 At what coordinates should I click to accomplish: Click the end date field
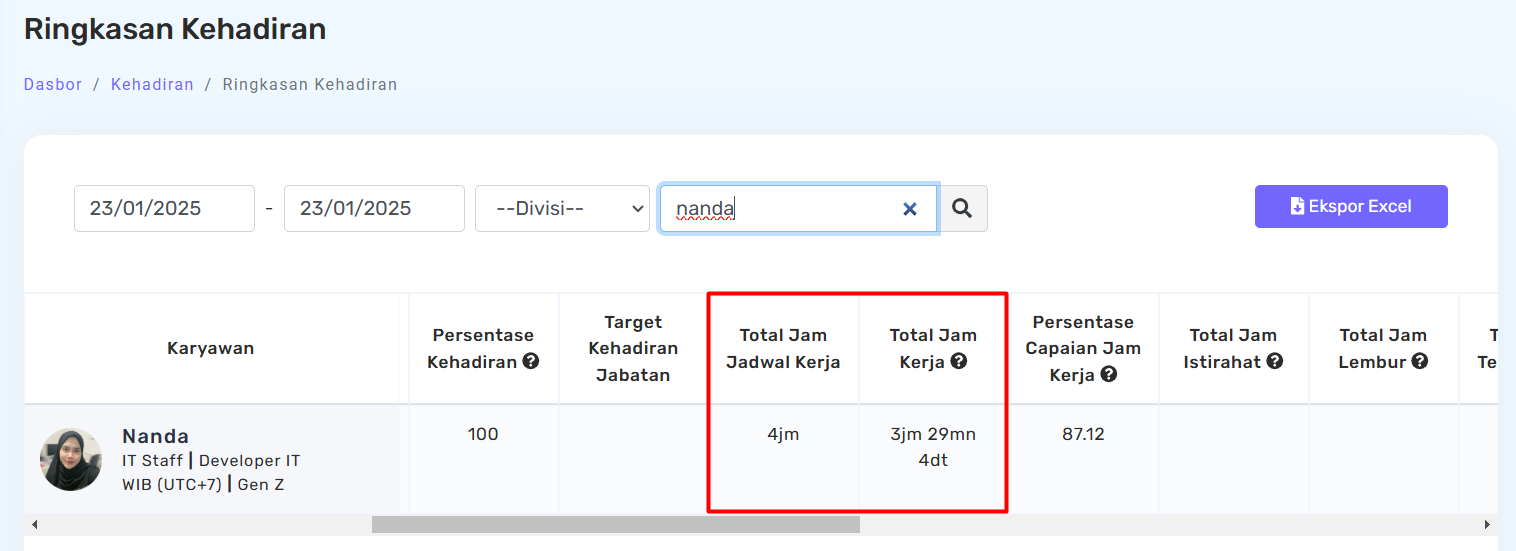point(374,208)
